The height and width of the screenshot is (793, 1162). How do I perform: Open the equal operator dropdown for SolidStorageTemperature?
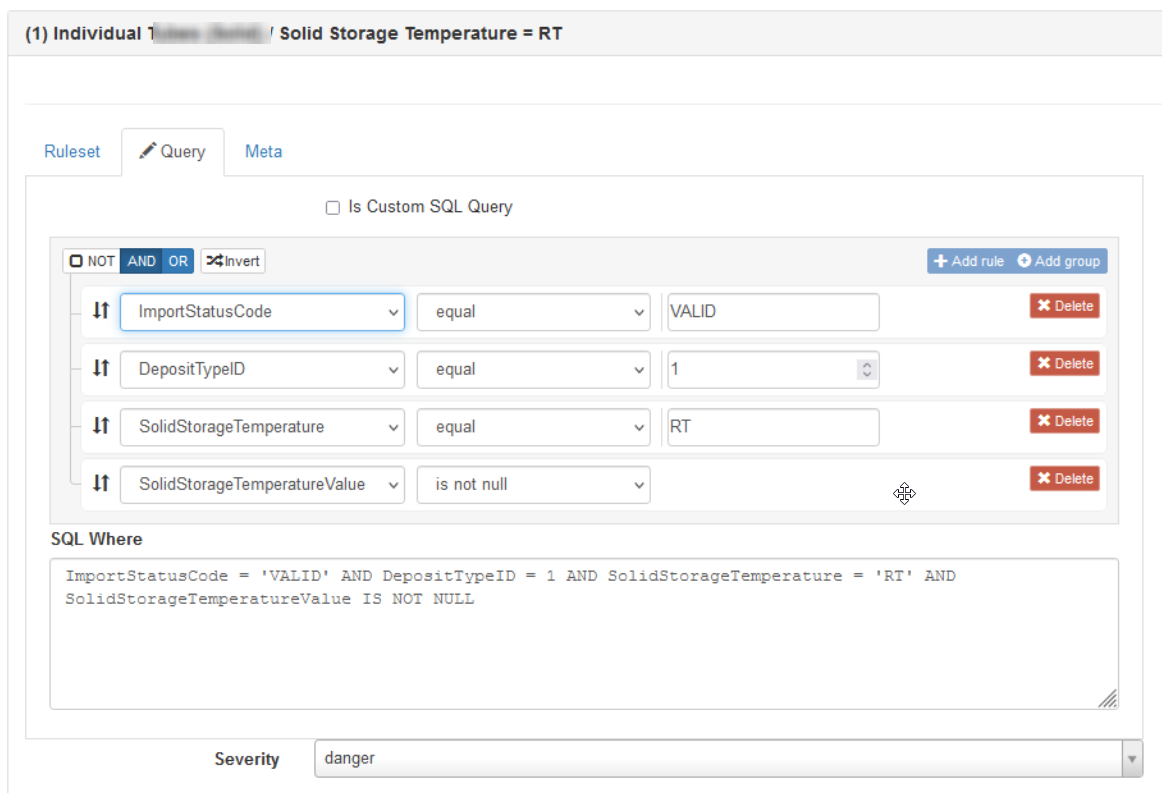pos(534,427)
